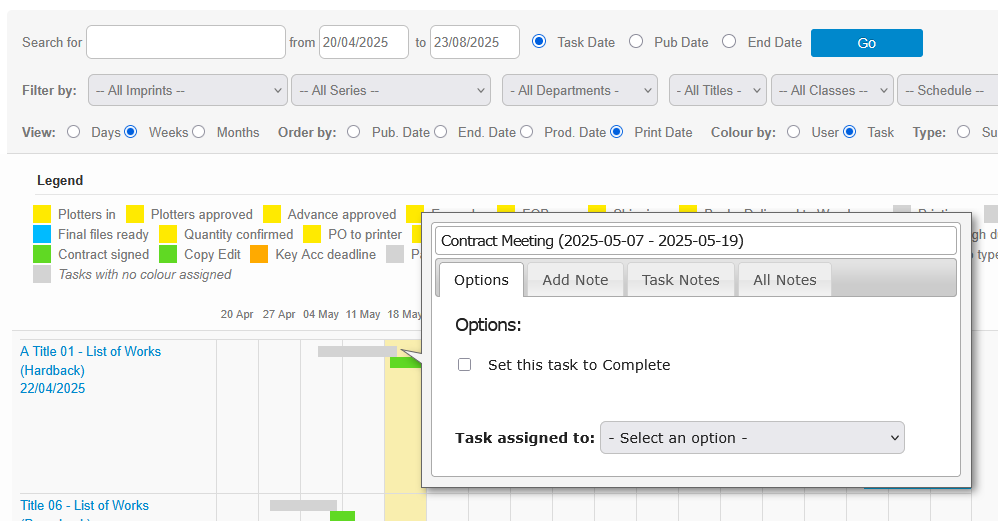Order by Print Date radio button

[x=616, y=132]
